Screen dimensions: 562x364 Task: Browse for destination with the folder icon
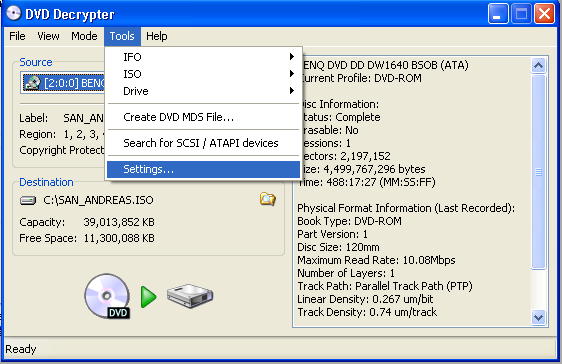pyautogui.click(x=268, y=199)
